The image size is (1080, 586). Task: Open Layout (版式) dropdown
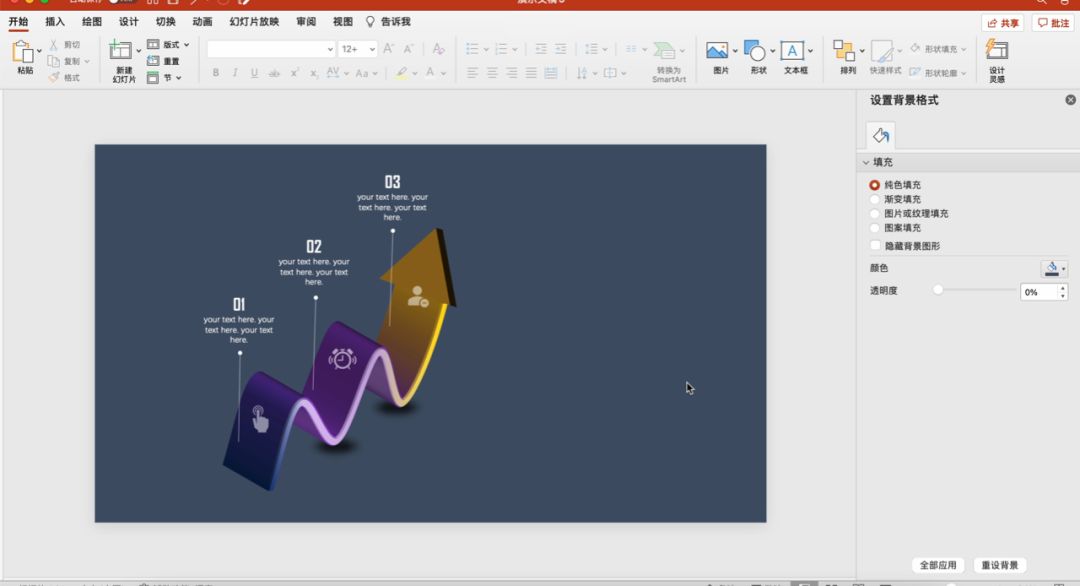tap(168, 45)
